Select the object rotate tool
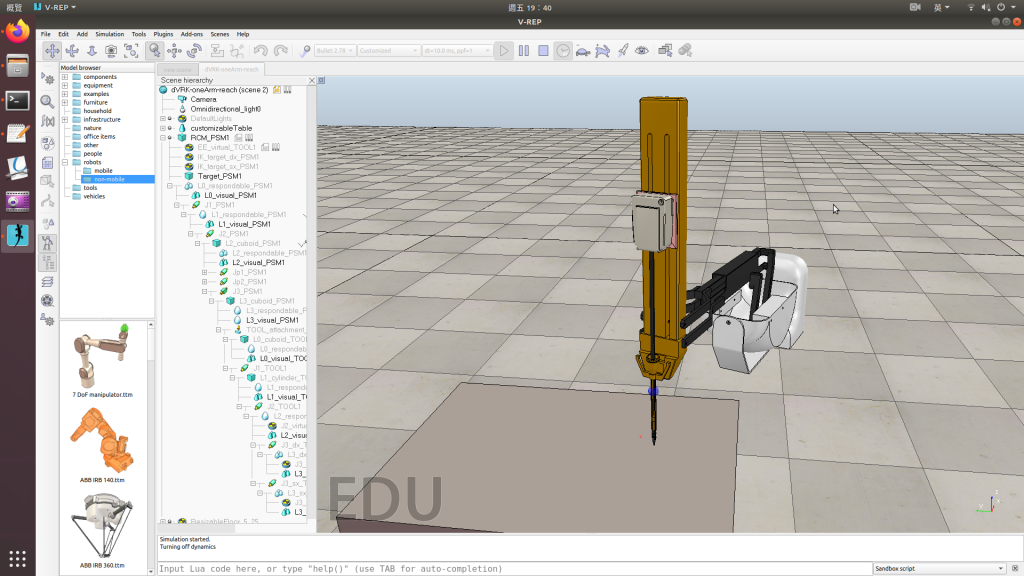The width and height of the screenshot is (1024, 576). pos(194,50)
